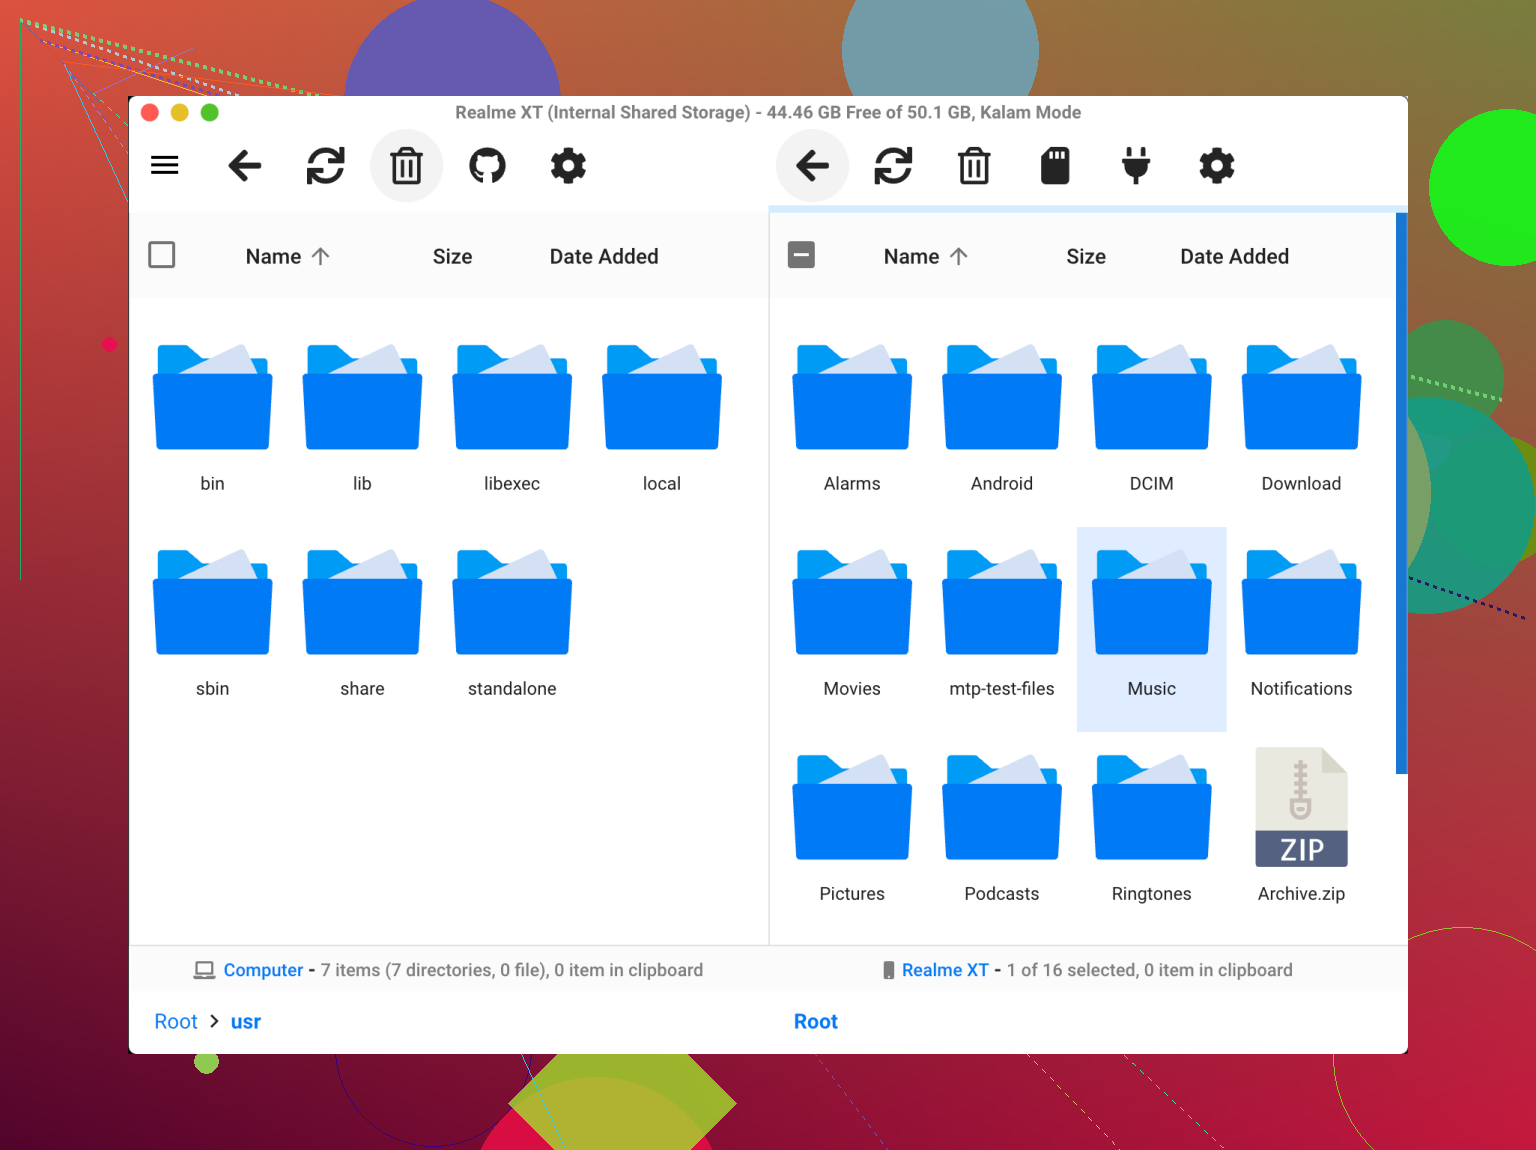Click the device pane vertical scrollbar
The image size is (1536, 1150).
click(x=1401, y=493)
